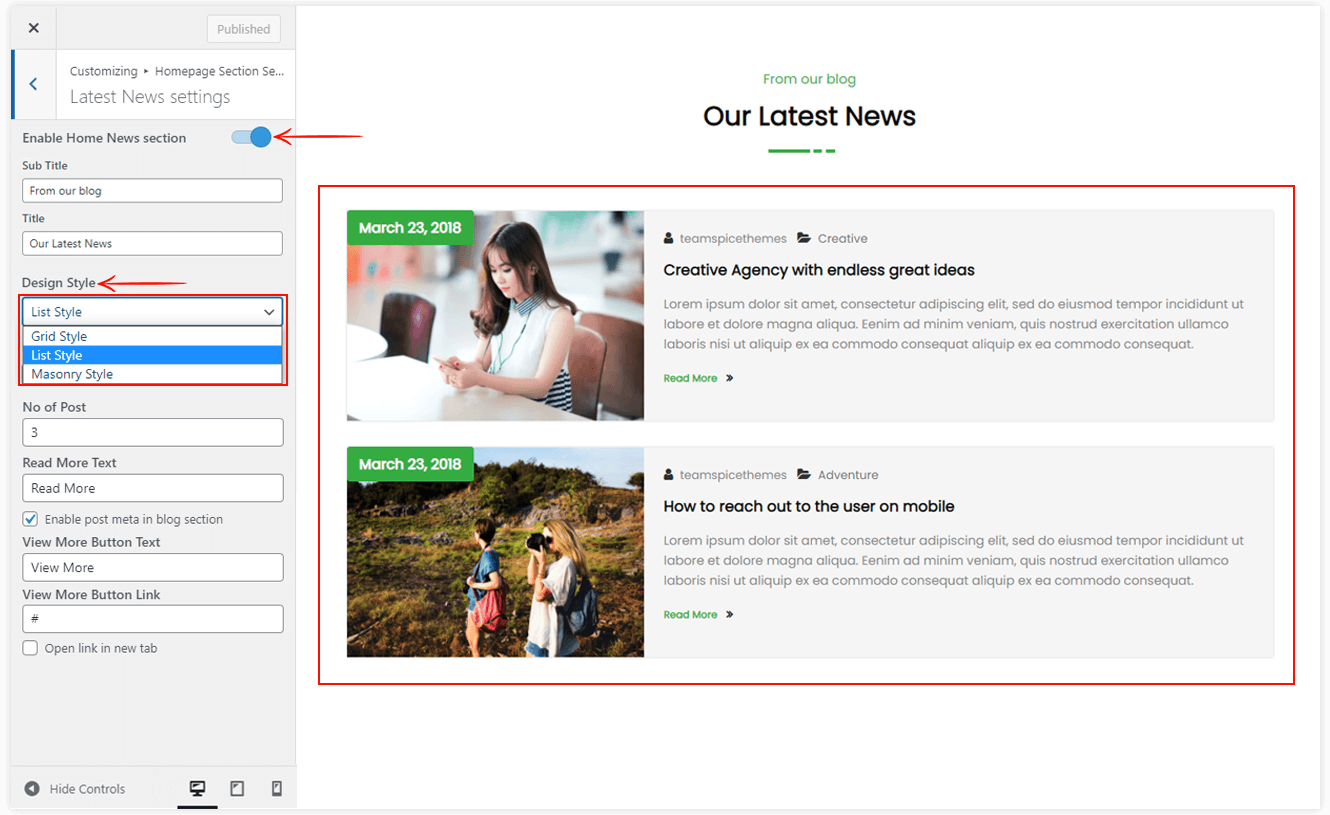Click the Published button
1330x815 pixels.
(x=244, y=29)
